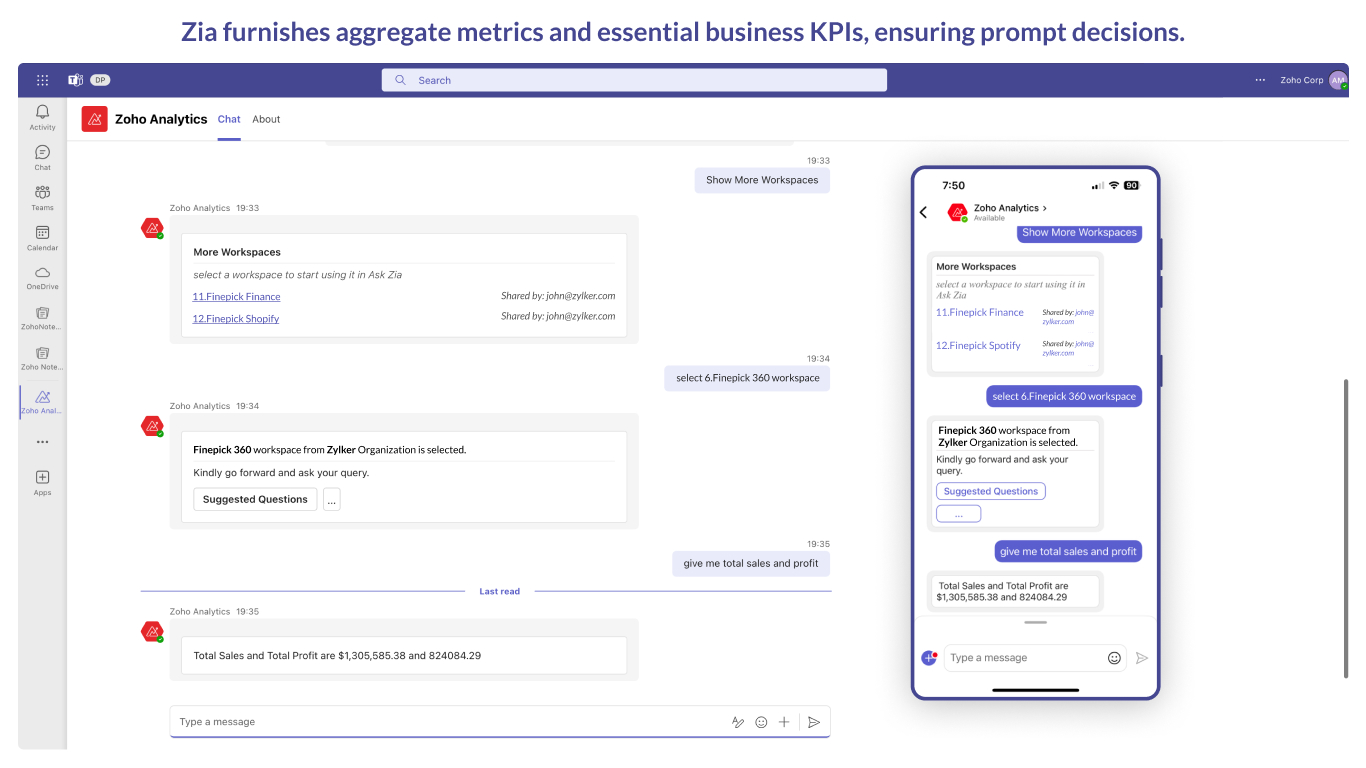Open 11.Finepick Finance workspace link
The width and height of the screenshot is (1366, 768).
(236, 297)
